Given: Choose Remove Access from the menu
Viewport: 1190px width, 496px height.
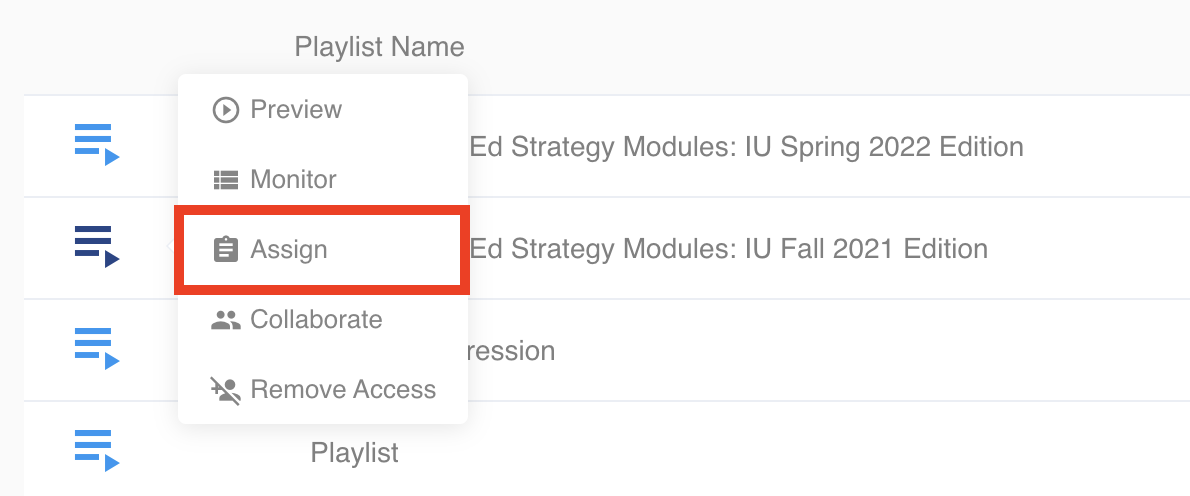Looking at the screenshot, I should [343, 390].
